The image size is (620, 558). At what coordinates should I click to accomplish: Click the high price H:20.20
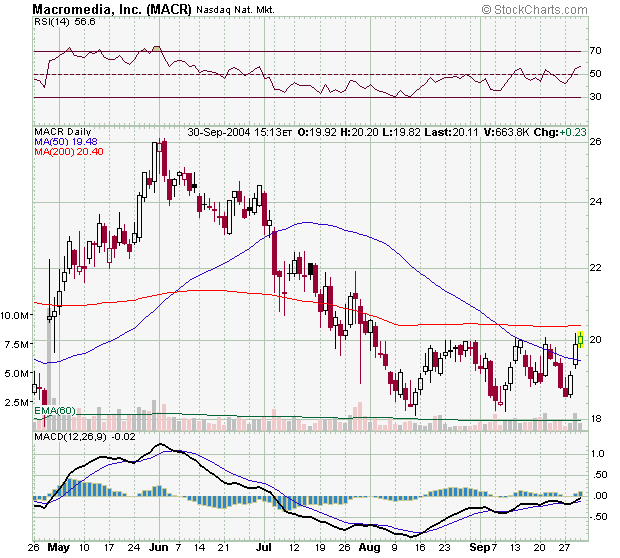(359, 132)
